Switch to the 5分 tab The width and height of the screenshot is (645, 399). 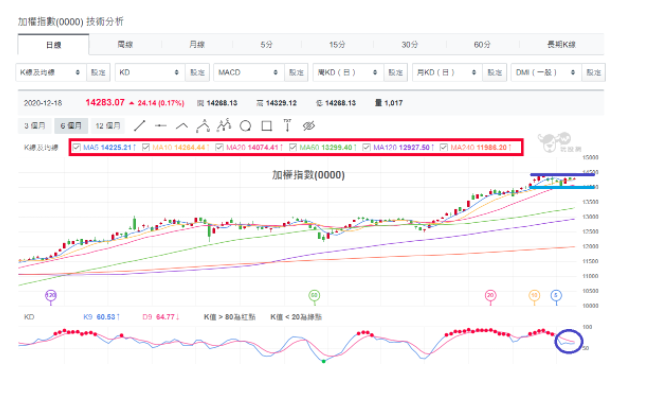pos(267,44)
